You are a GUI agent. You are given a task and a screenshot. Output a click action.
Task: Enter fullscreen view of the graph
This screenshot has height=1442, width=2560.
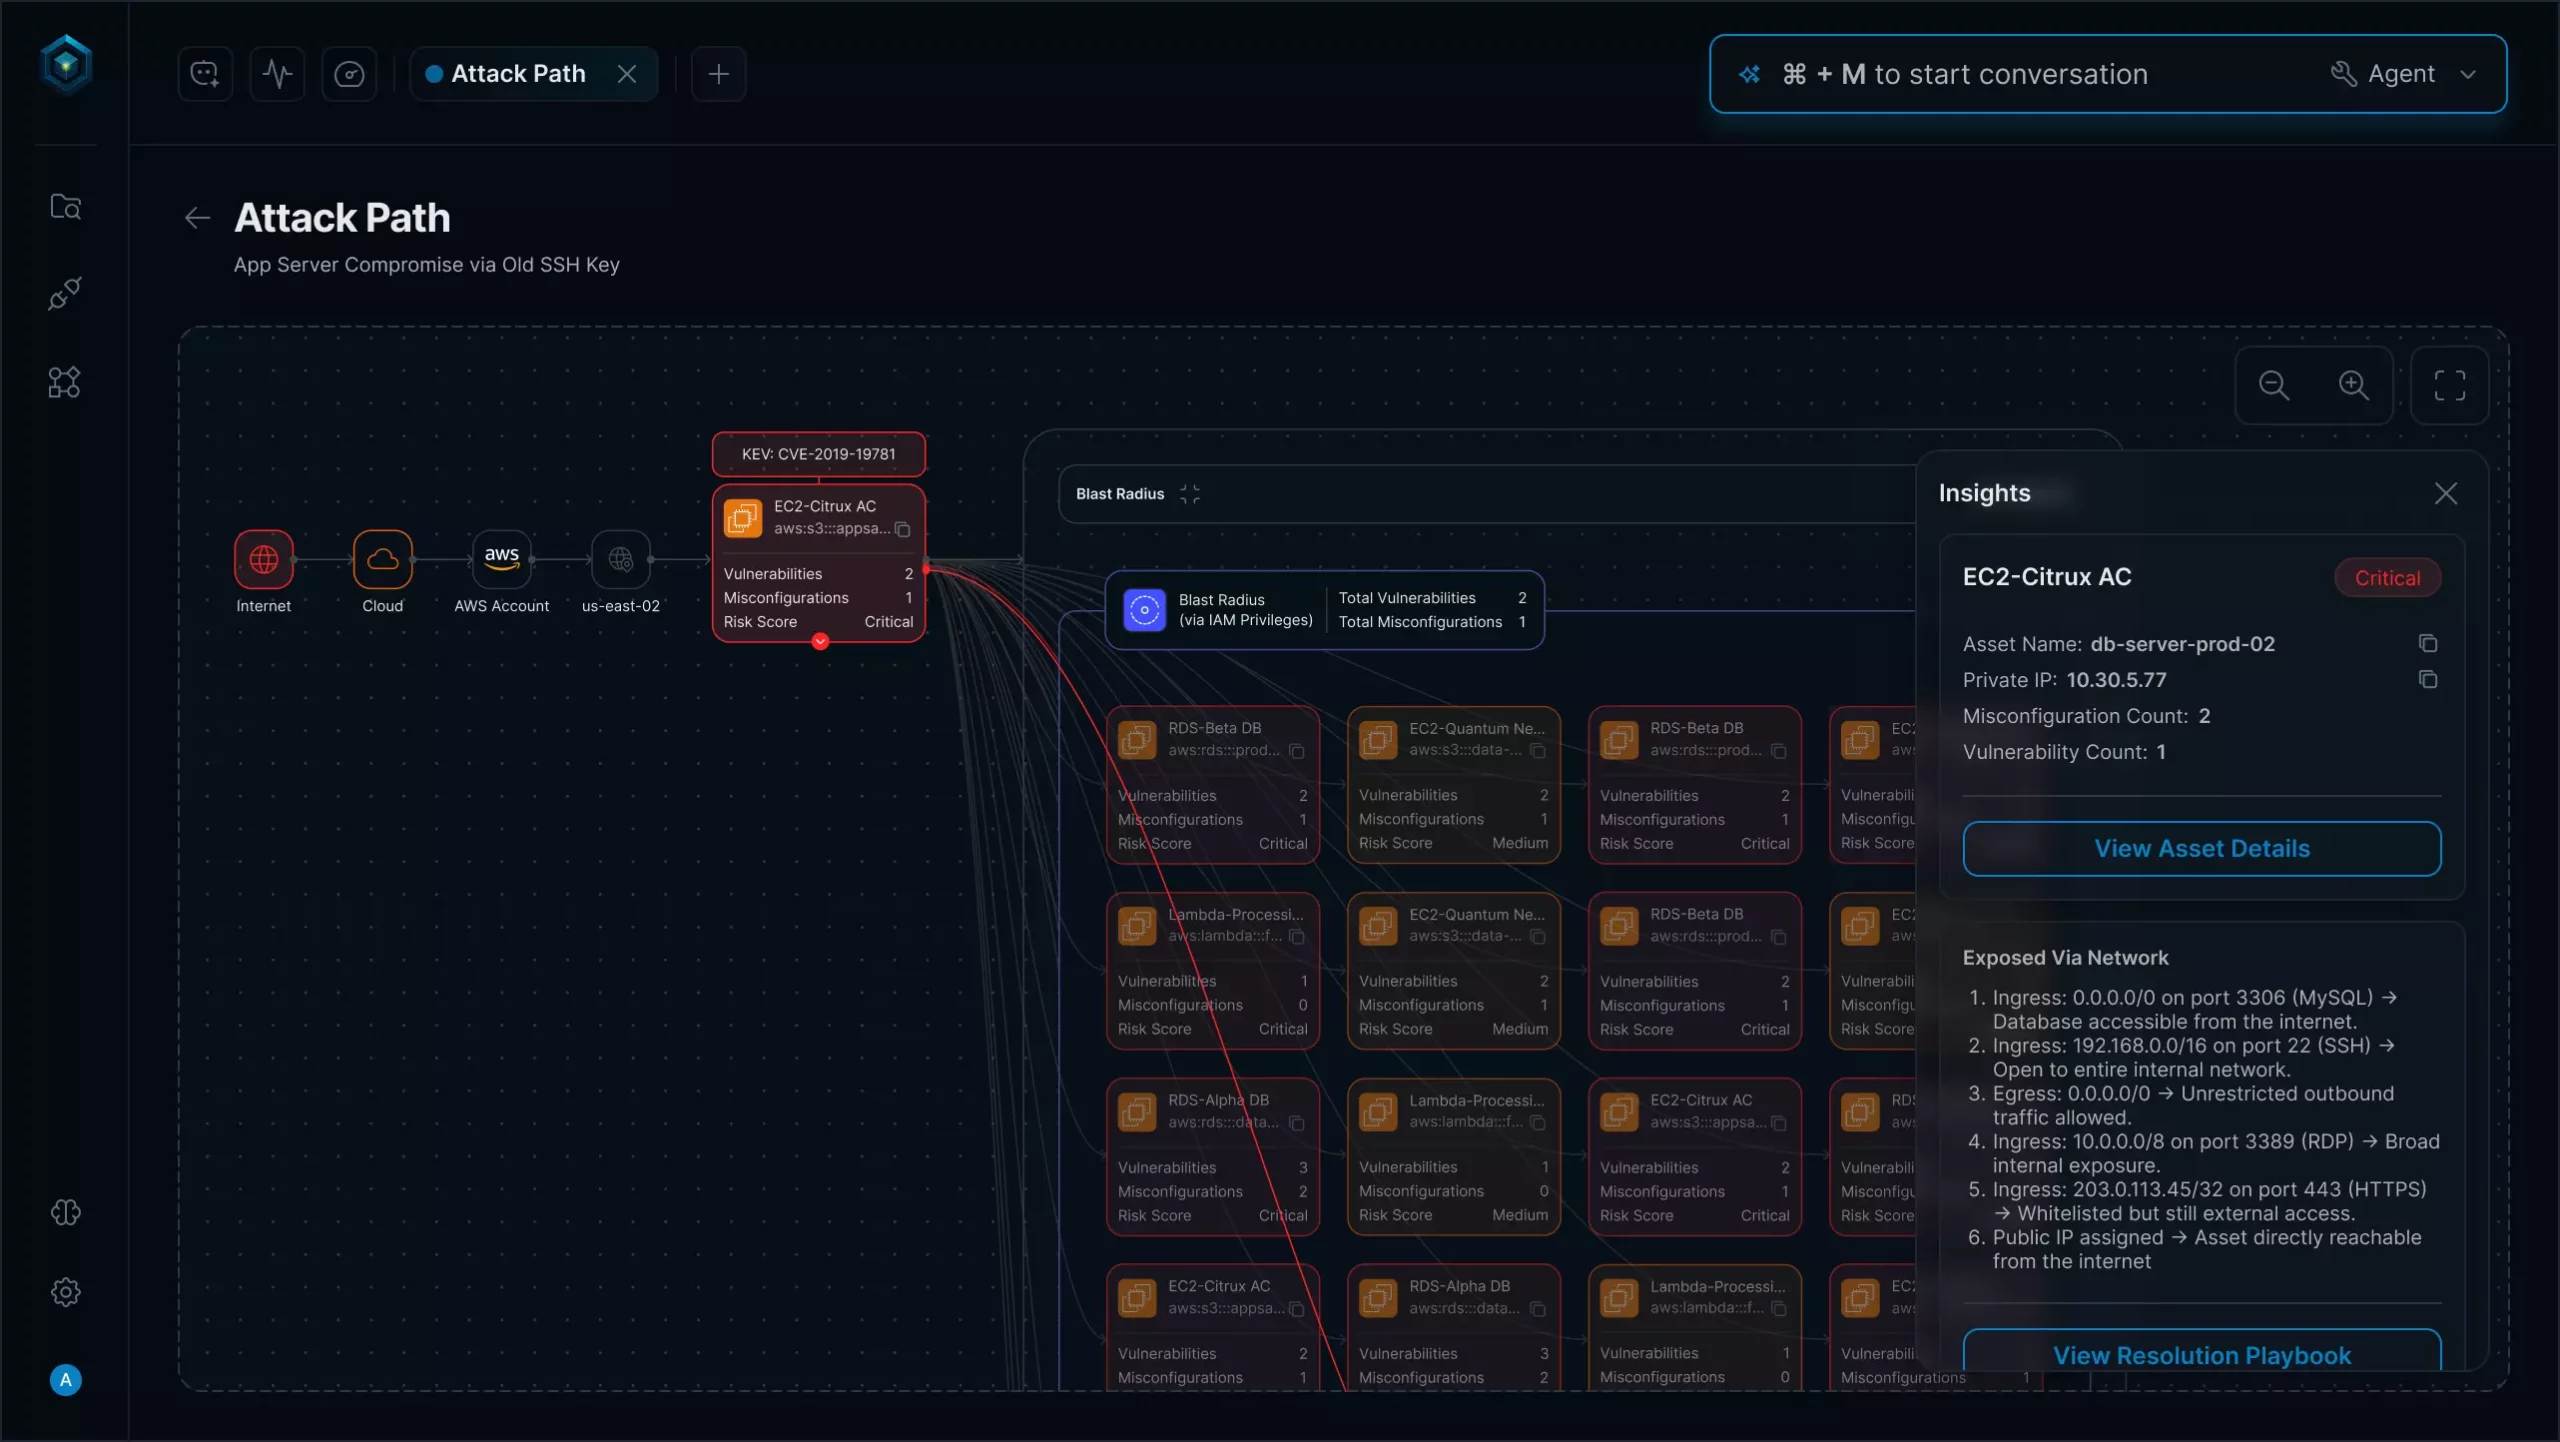(2449, 386)
